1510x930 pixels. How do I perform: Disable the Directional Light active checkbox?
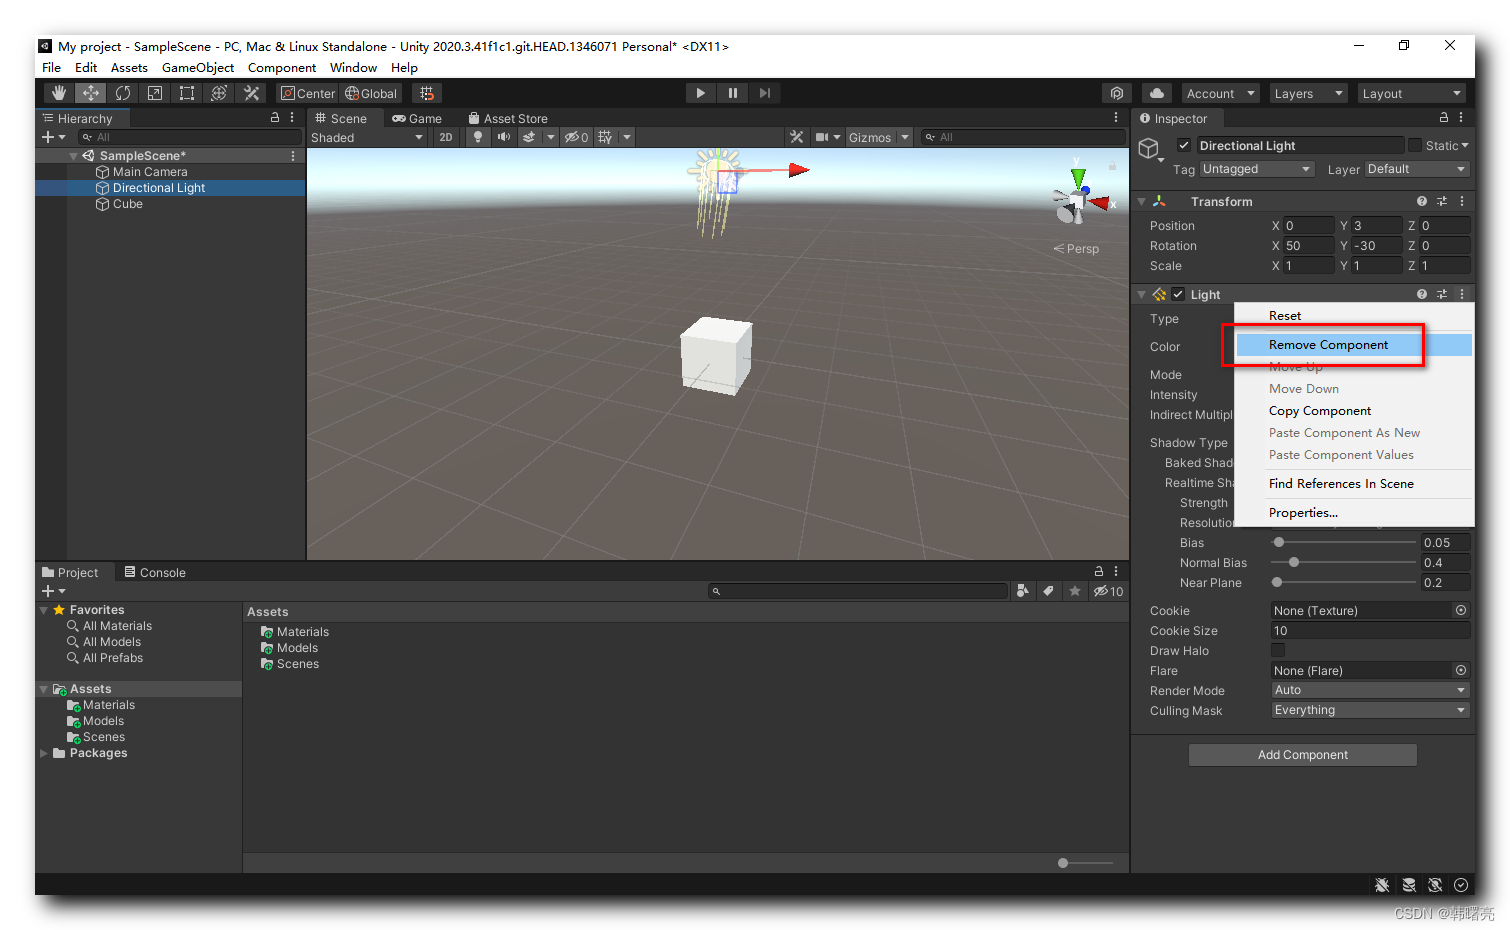(1183, 145)
